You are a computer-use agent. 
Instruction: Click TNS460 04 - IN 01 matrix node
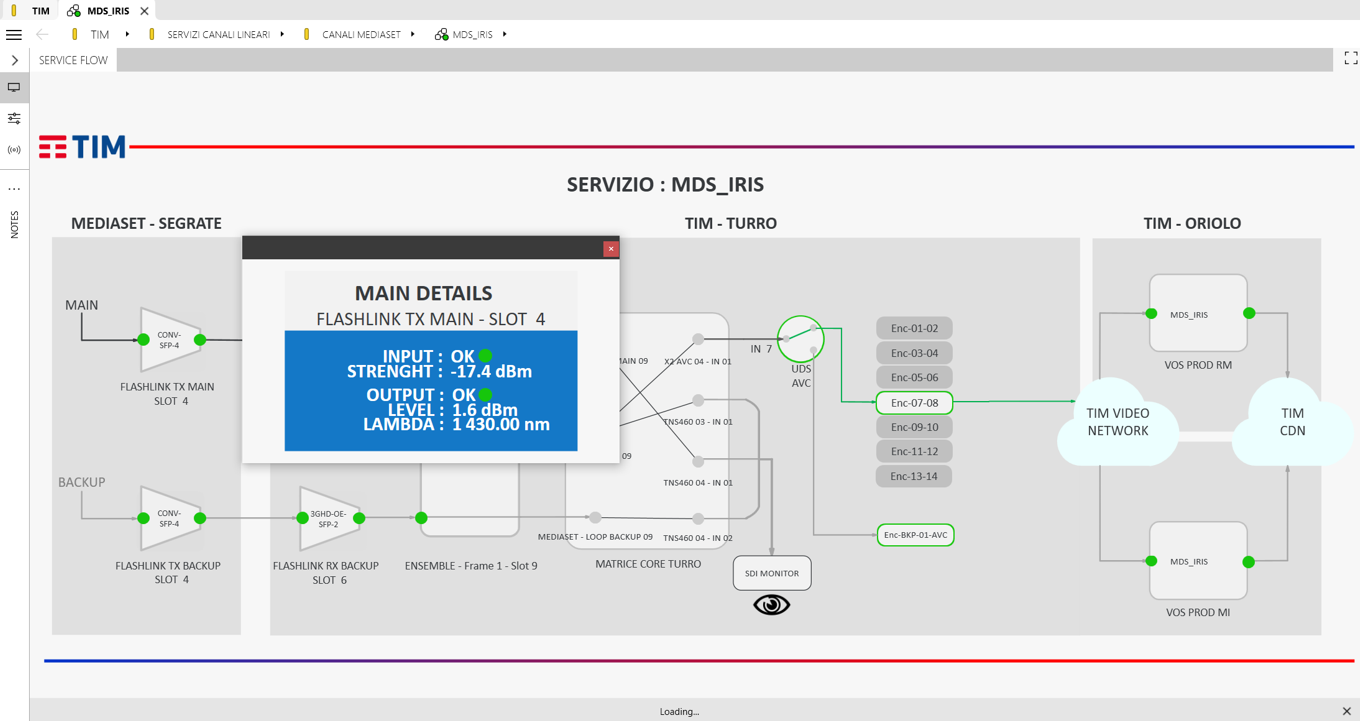pyautogui.click(x=698, y=461)
